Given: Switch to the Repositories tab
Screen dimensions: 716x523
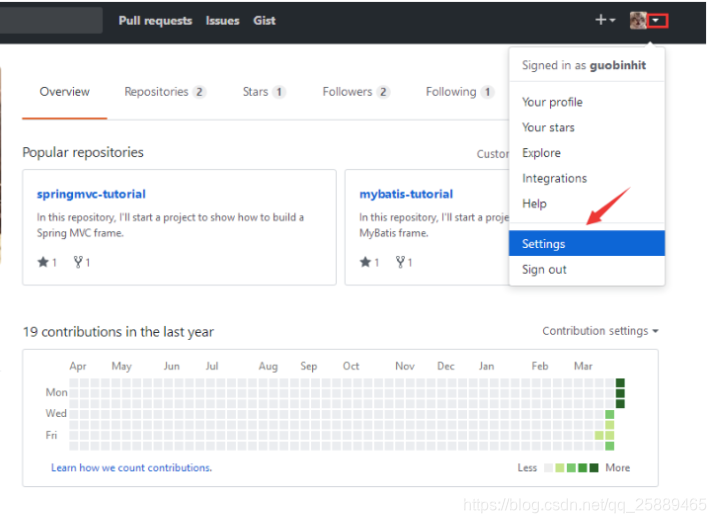Looking at the screenshot, I should point(165,92).
